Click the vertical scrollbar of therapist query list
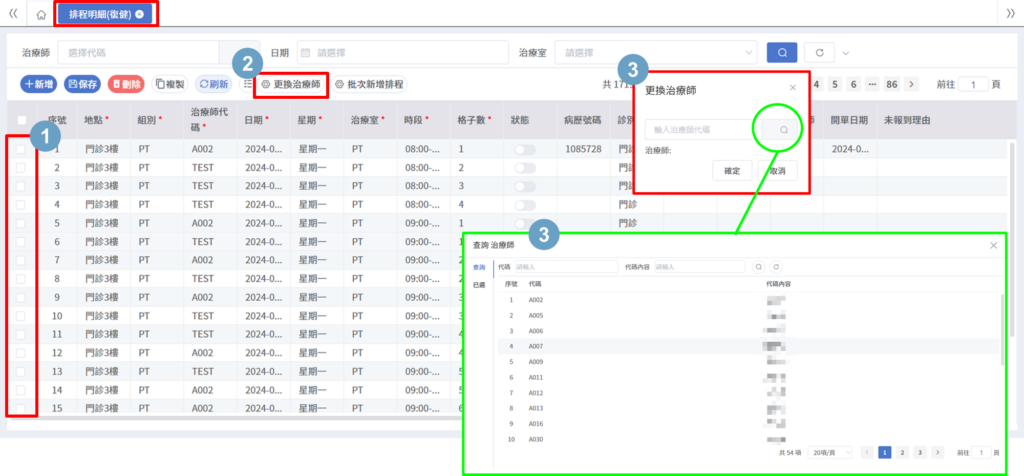This screenshot has height=476, width=1024. [1002, 330]
